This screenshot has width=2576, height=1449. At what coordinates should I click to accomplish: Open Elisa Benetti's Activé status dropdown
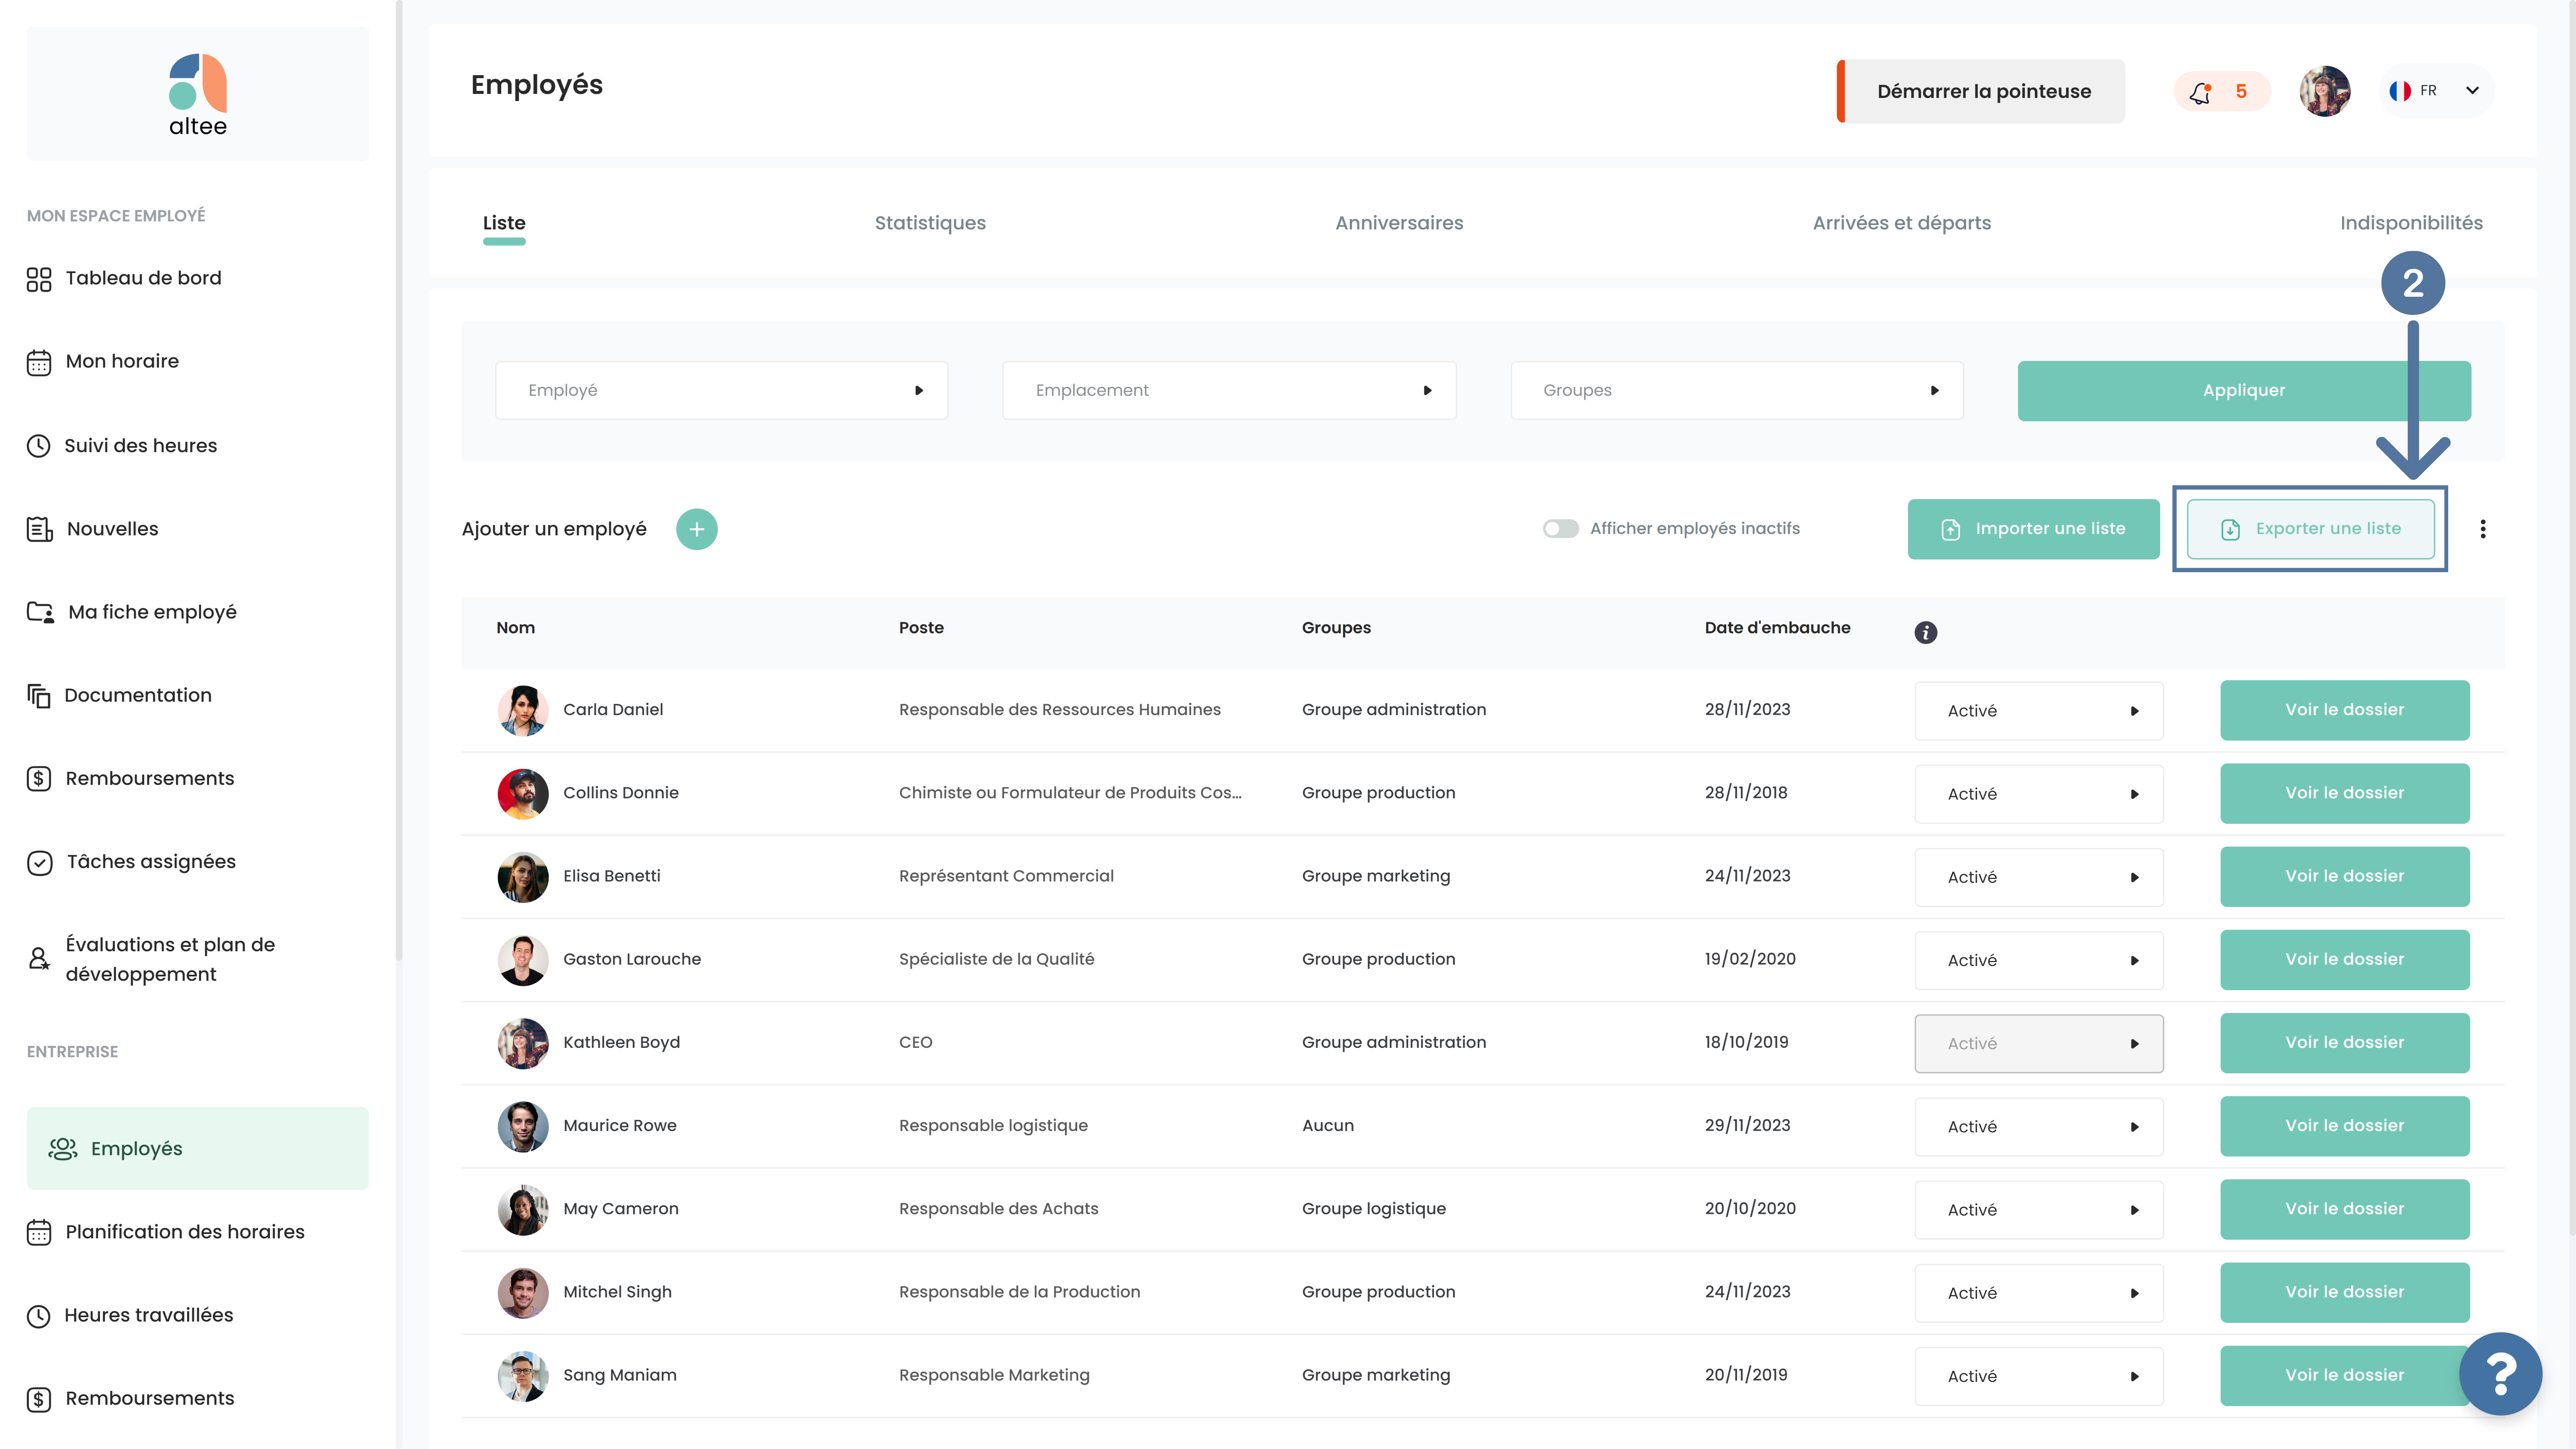tap(2039, 877)
